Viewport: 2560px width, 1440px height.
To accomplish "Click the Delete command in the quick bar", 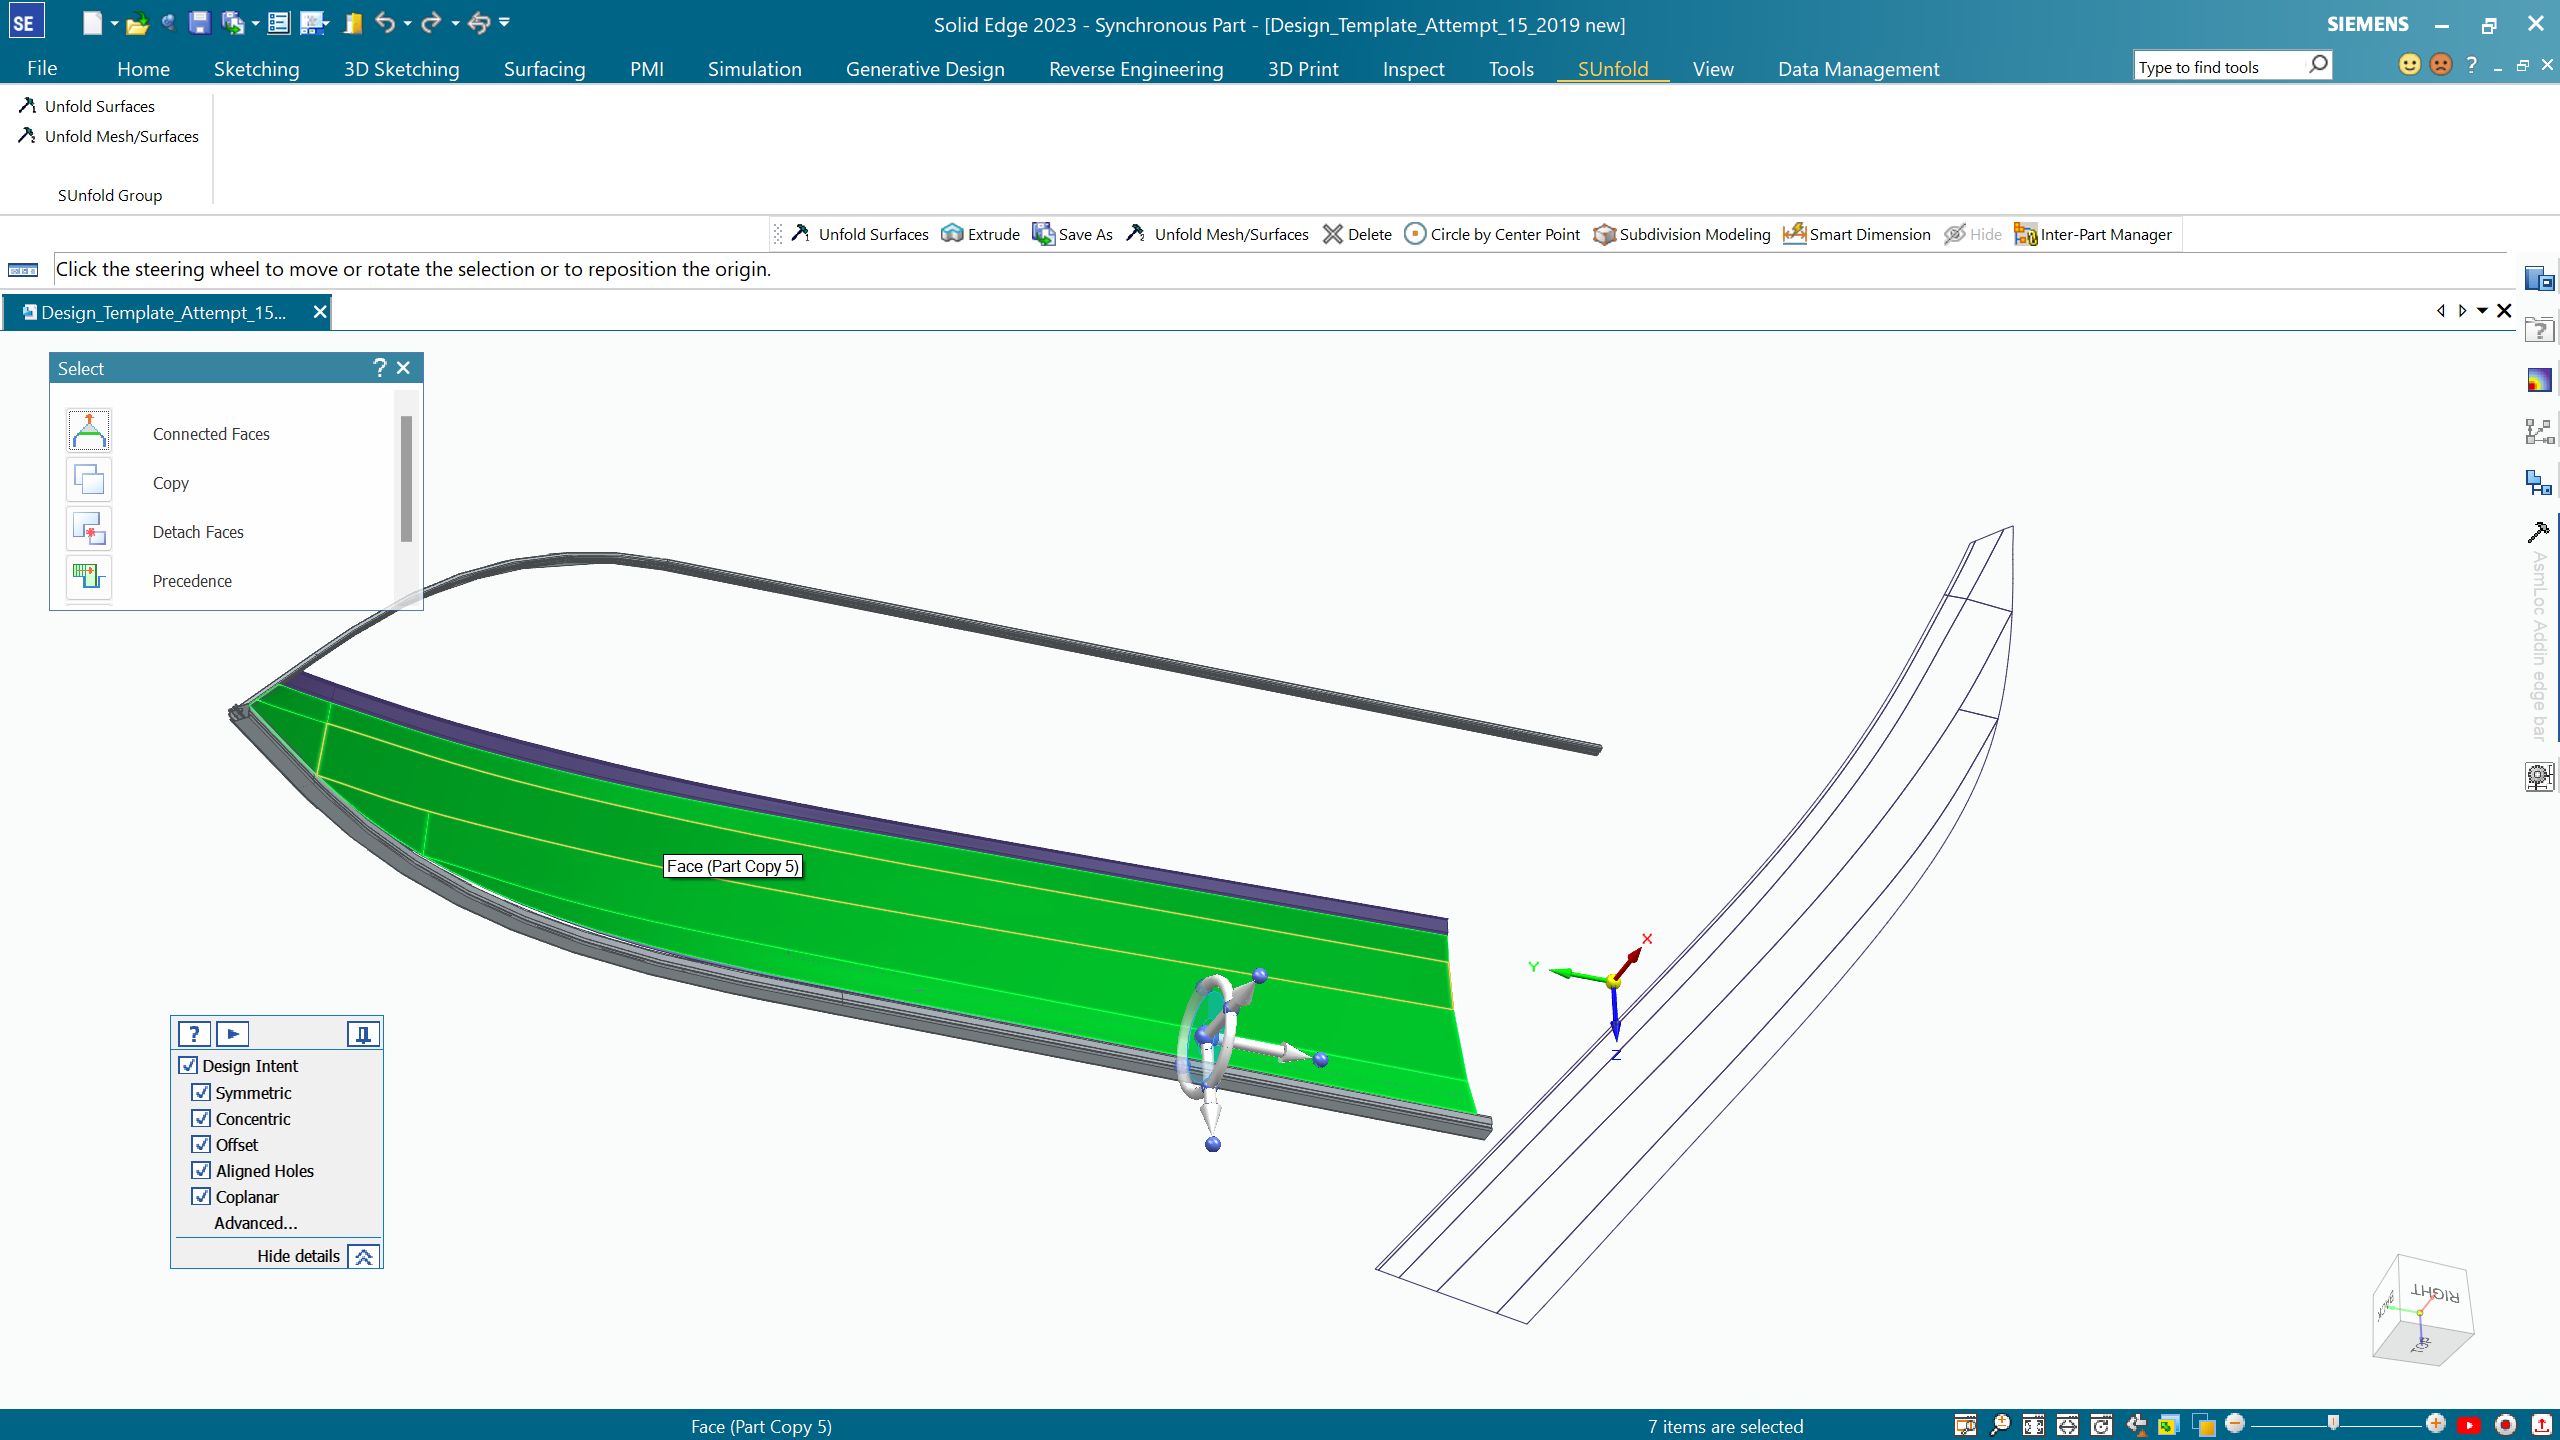I will coord(1357,234).
